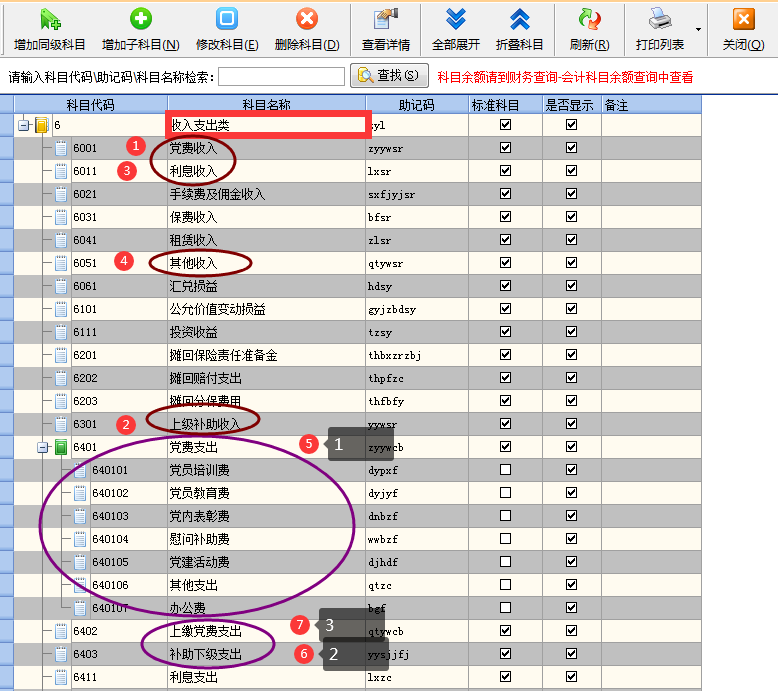This screenshot has height=691, width=778.
Task: Click the document icon of row 6001
Action: 61,148
